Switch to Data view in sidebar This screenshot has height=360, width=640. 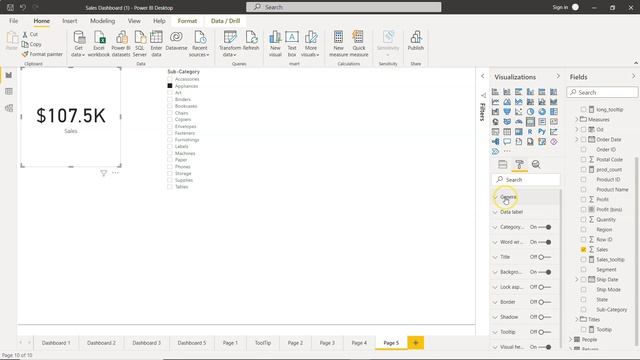pyautogui.click(x=9, y=91)
